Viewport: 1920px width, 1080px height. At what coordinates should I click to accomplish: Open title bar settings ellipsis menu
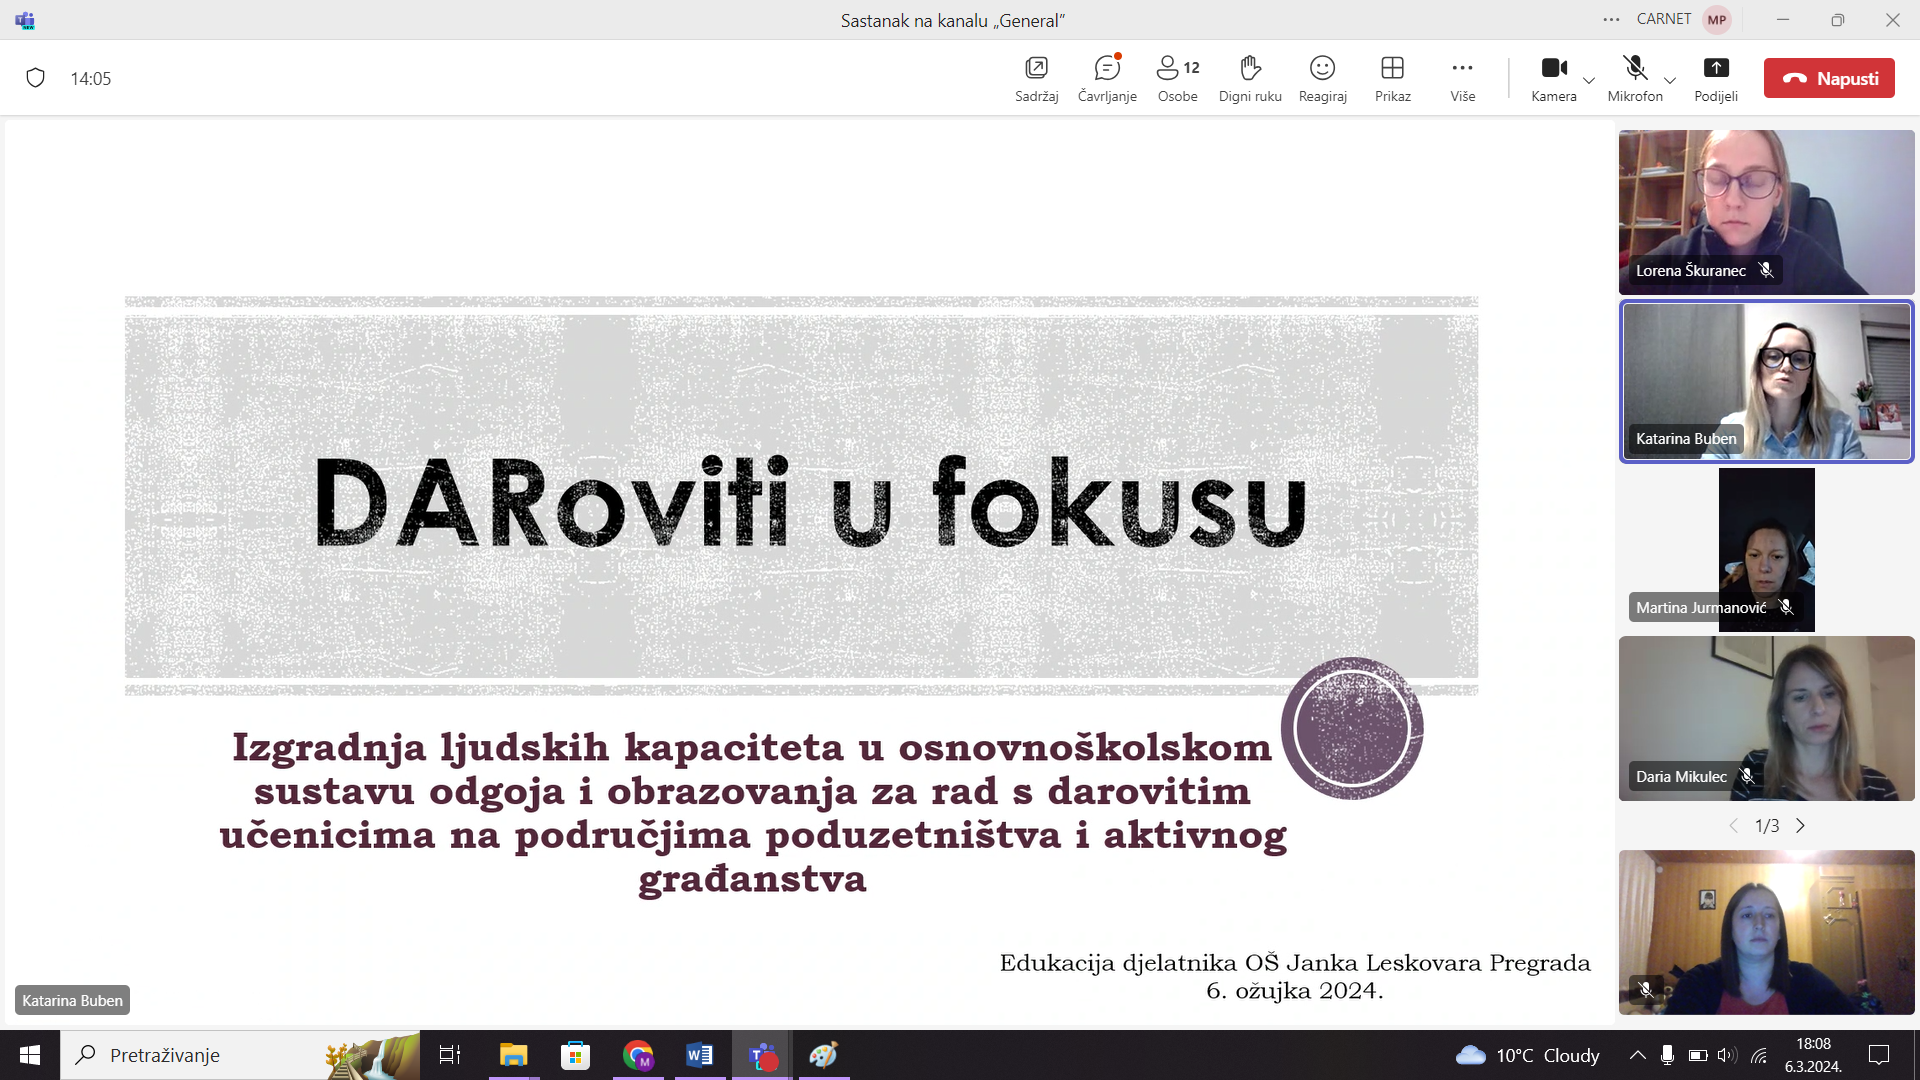(1611, 20)
